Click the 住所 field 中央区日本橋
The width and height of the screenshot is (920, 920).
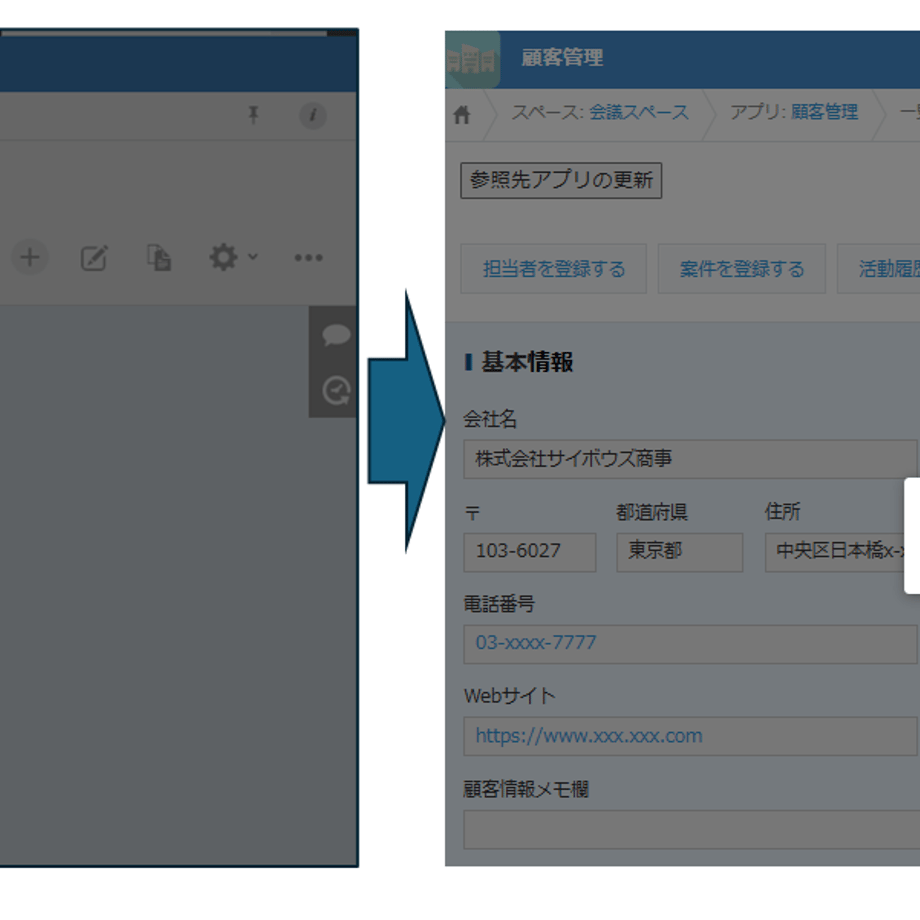(x=835, y=552)
